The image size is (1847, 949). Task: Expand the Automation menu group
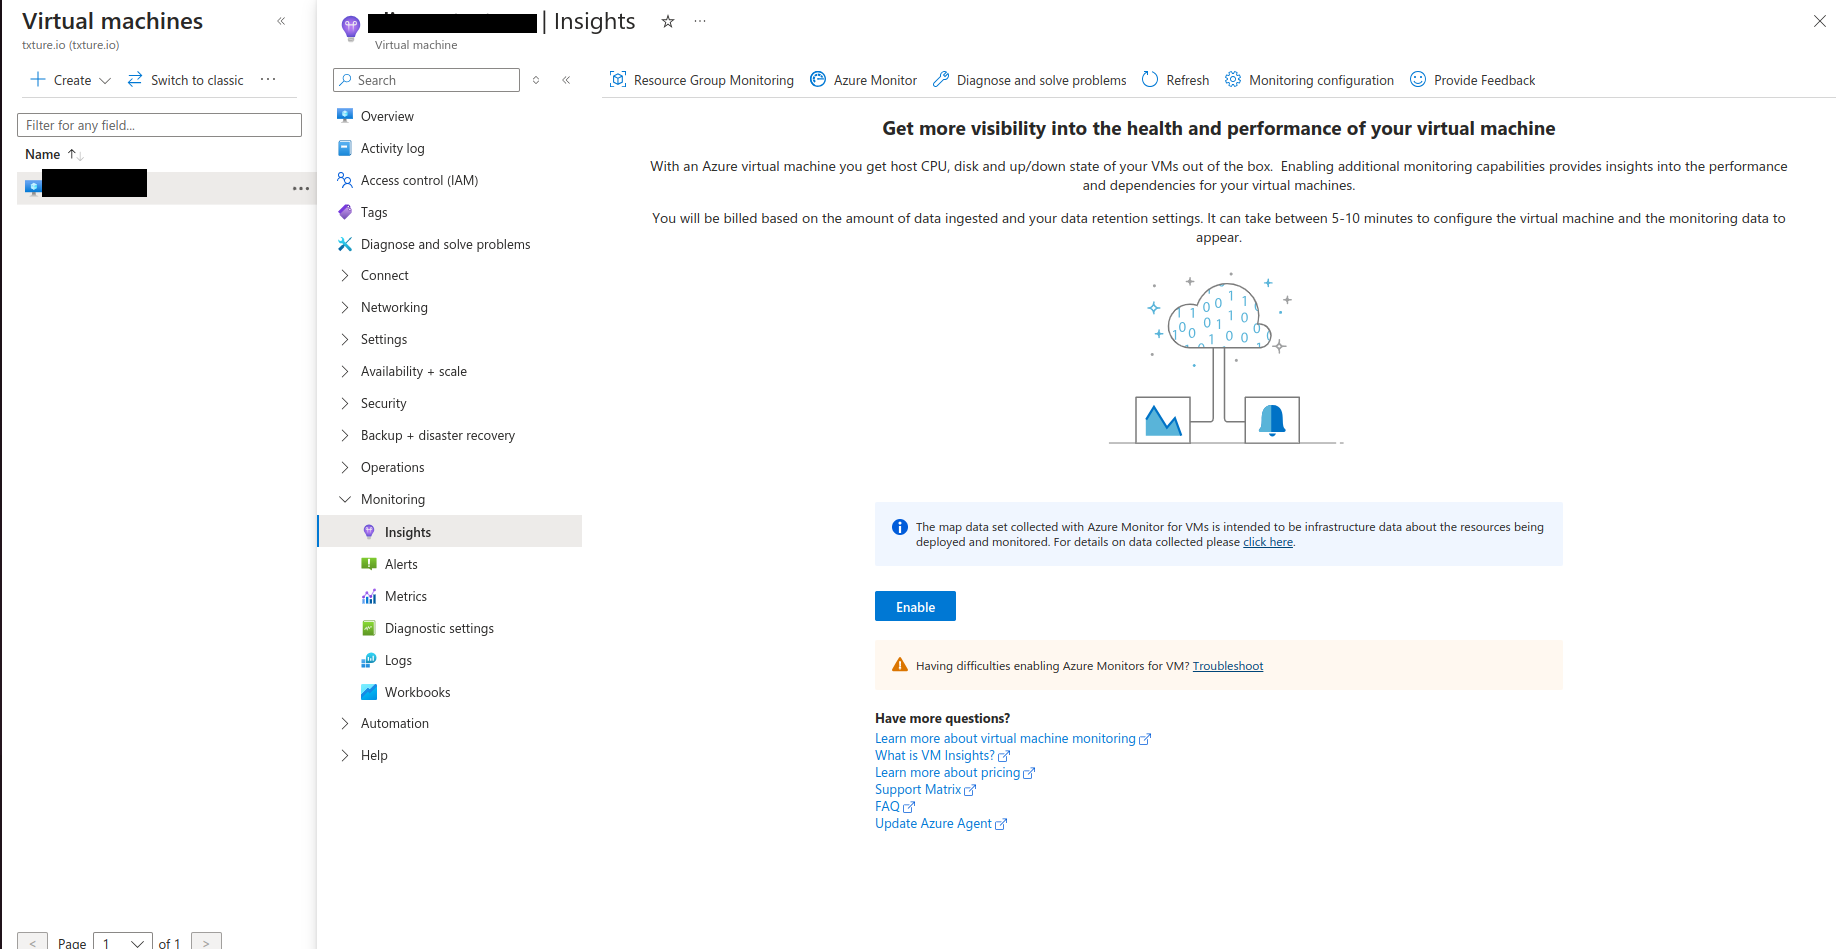345,723
